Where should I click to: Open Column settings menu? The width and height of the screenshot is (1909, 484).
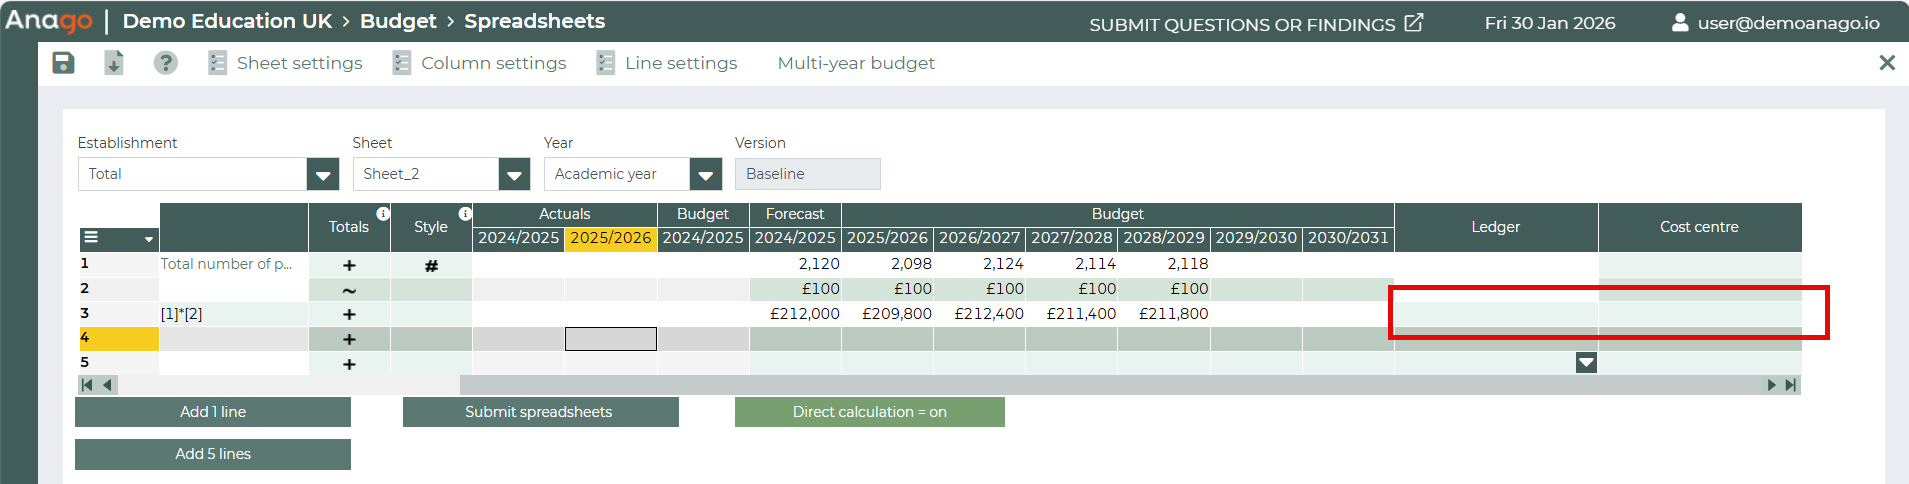tap(480, 63)
